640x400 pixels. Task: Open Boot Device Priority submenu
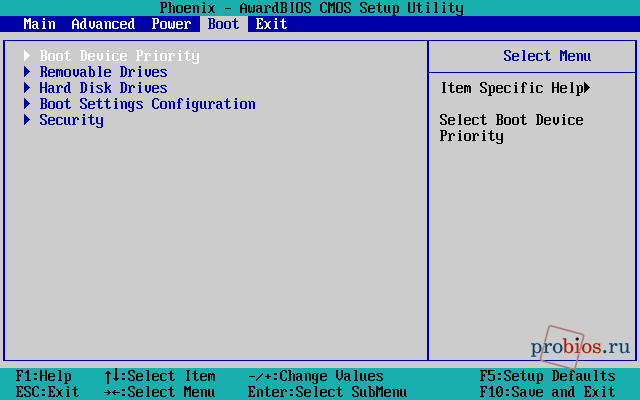tap(119, 56)
